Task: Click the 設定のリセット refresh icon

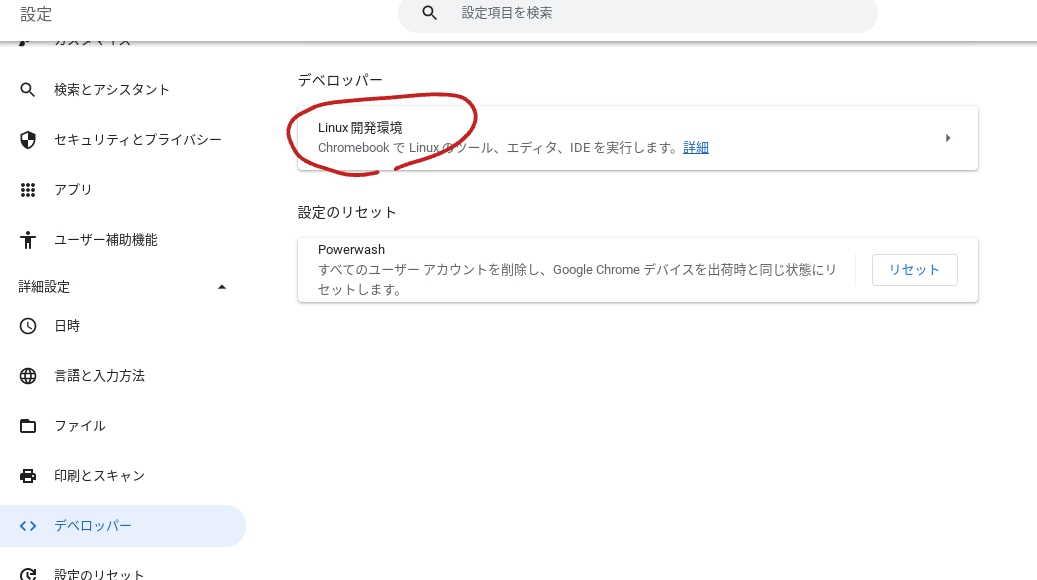Action: tap(28, 572)
